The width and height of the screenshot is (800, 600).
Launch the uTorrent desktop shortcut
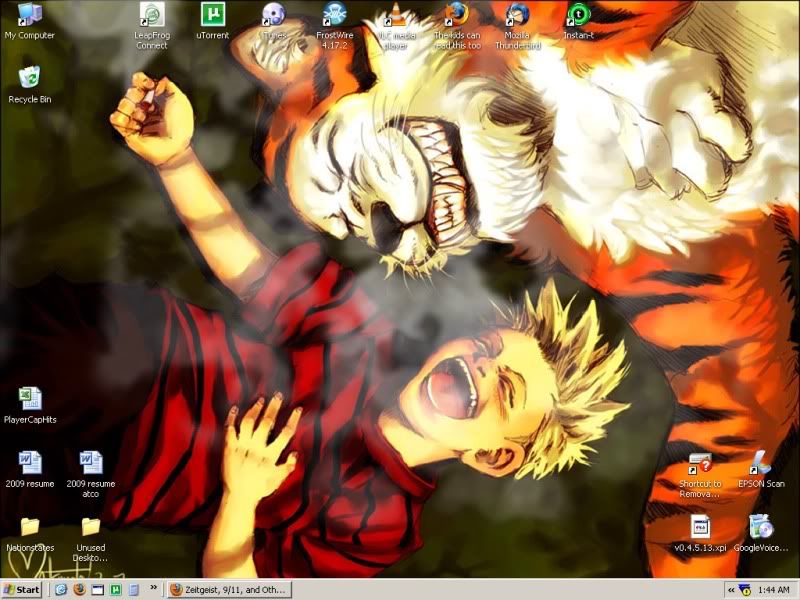coord(213,21)
